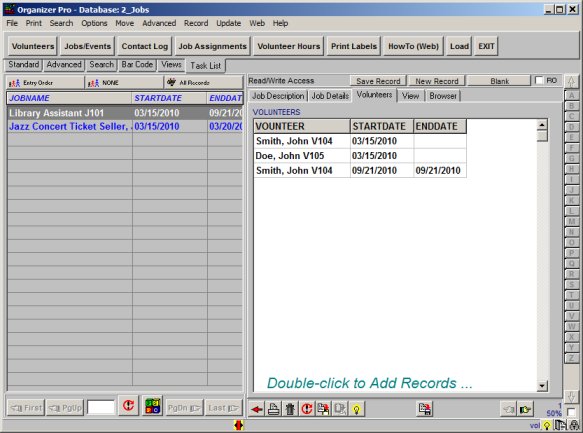Switch to the Browser tab
The image size is (583, 433).
(x=443, y=96)
